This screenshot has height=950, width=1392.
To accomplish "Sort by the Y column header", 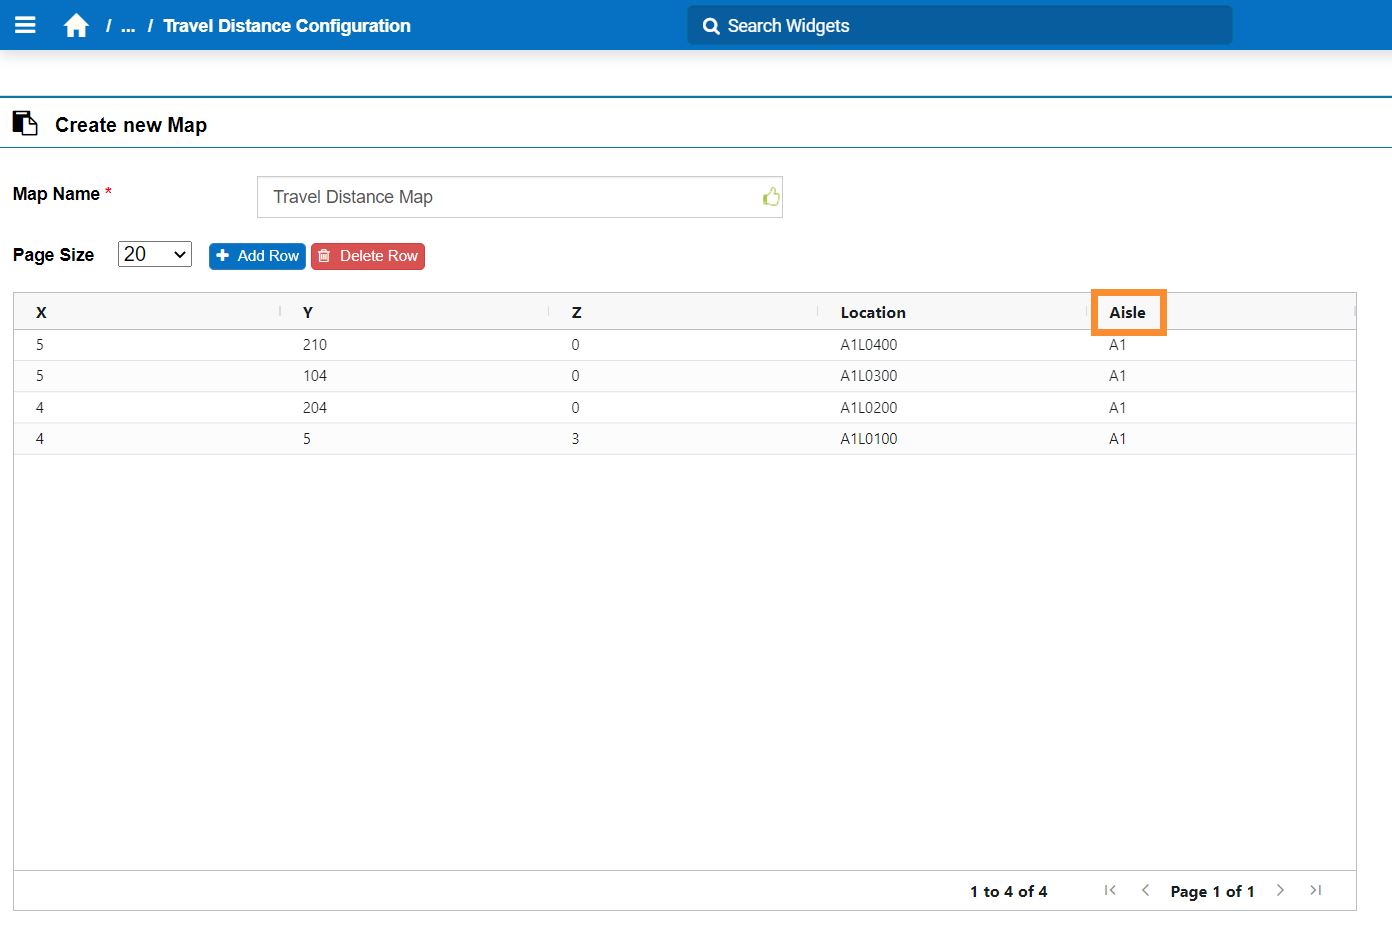I will [x=308, y=312].
